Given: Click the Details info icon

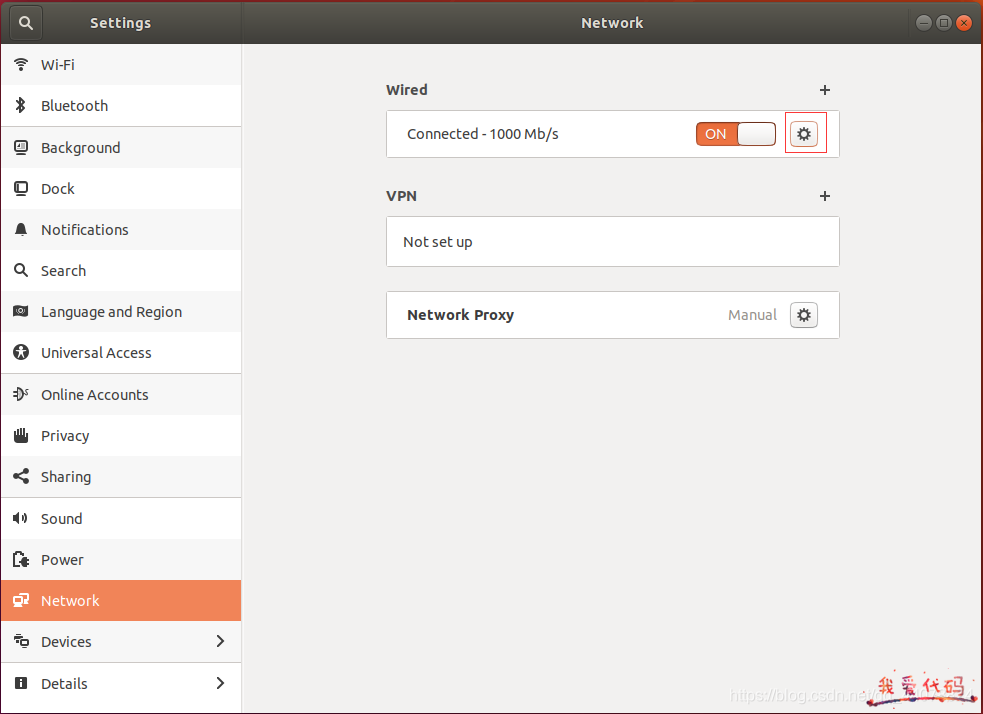Looking at the screenshot, I should click(x=21, y=683).
